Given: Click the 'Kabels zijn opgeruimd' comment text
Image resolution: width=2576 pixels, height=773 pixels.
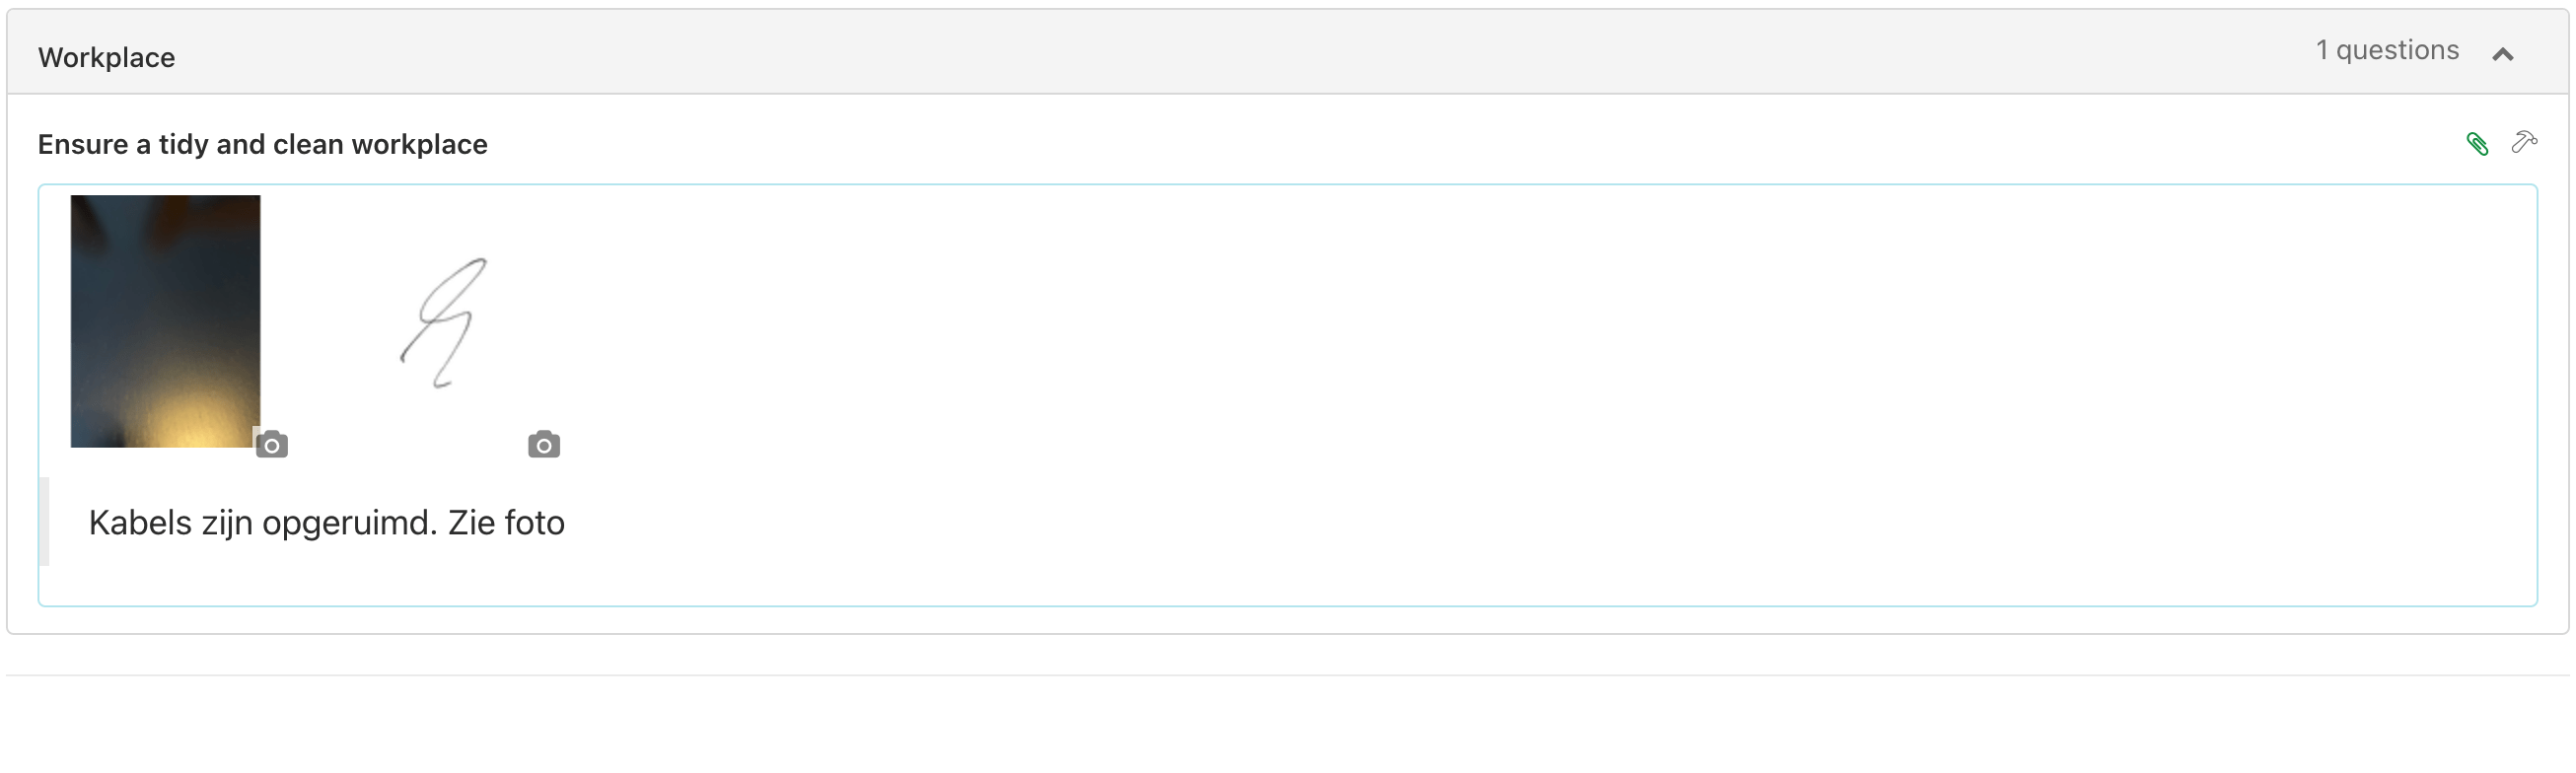Looking at the screenshot, I should tap(327, 523).
